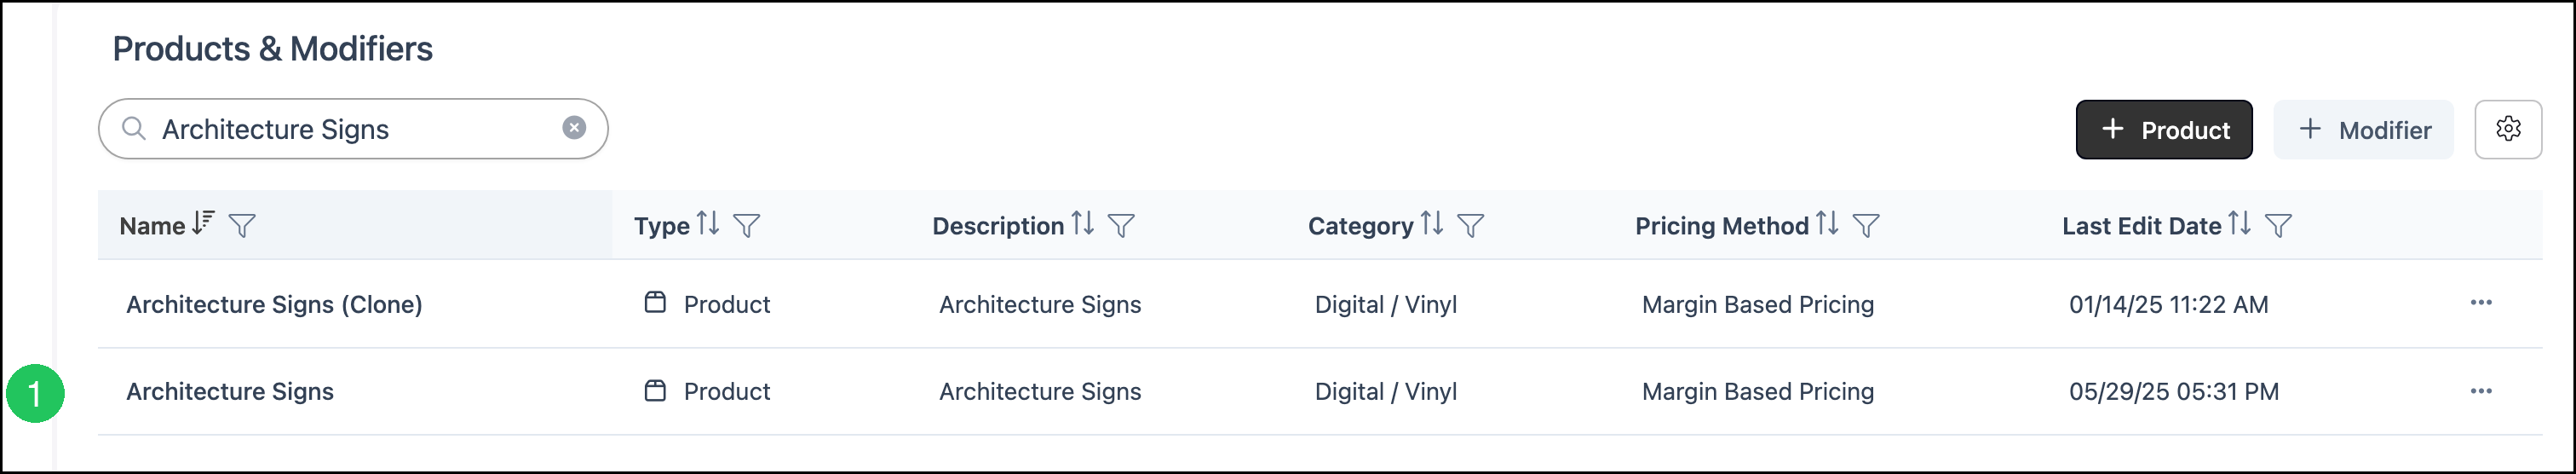Clear the Architecture Signs search text
Screen dimensions: 2576x474
click(x=574, y=128)
